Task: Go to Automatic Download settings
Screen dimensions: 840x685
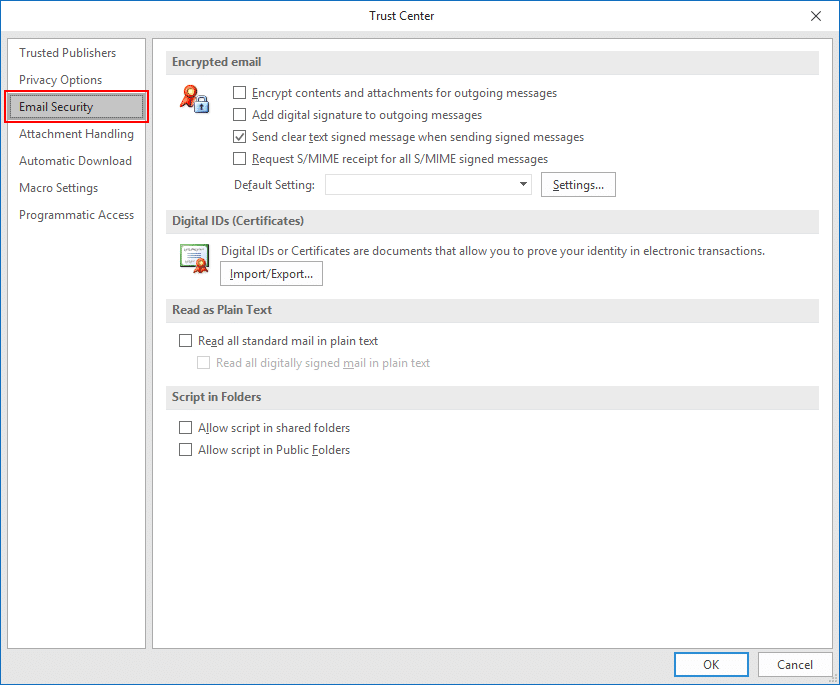Action: 75,161
